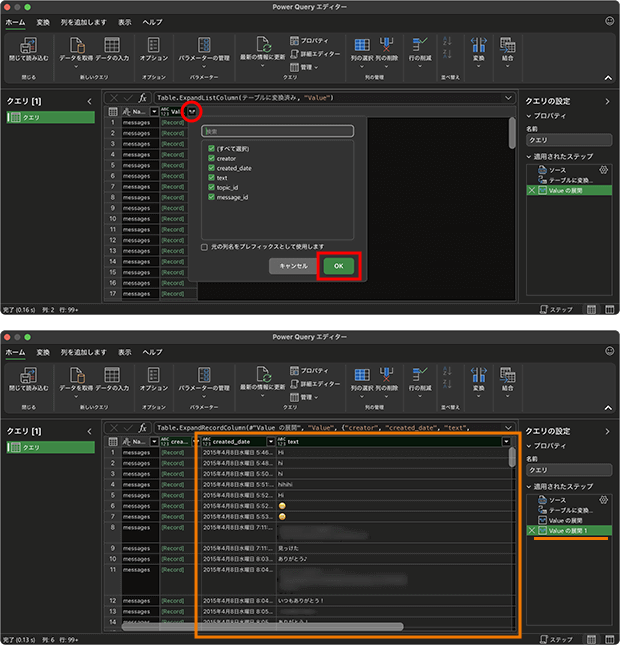Open Name column filter dropdown in top window
Viewport: 620px width, 645px height.
pos(154,111)
